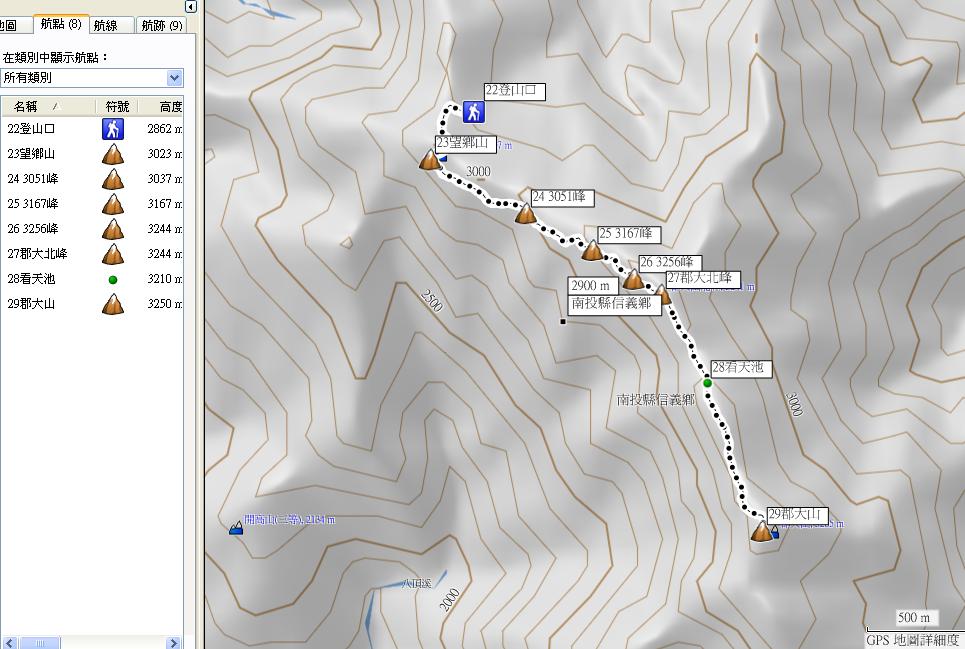The image size is (965, 649).
Task: Switch to the 航點 (8) tab
Action: tap(61, 24)
